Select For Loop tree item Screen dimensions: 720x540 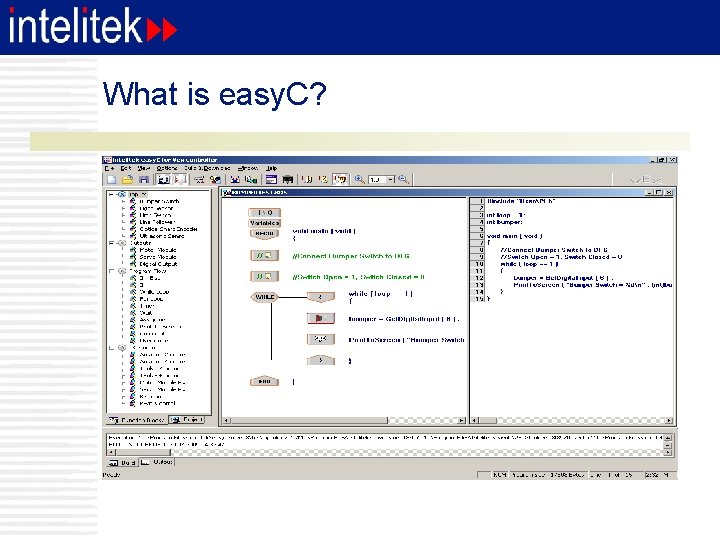152,299
